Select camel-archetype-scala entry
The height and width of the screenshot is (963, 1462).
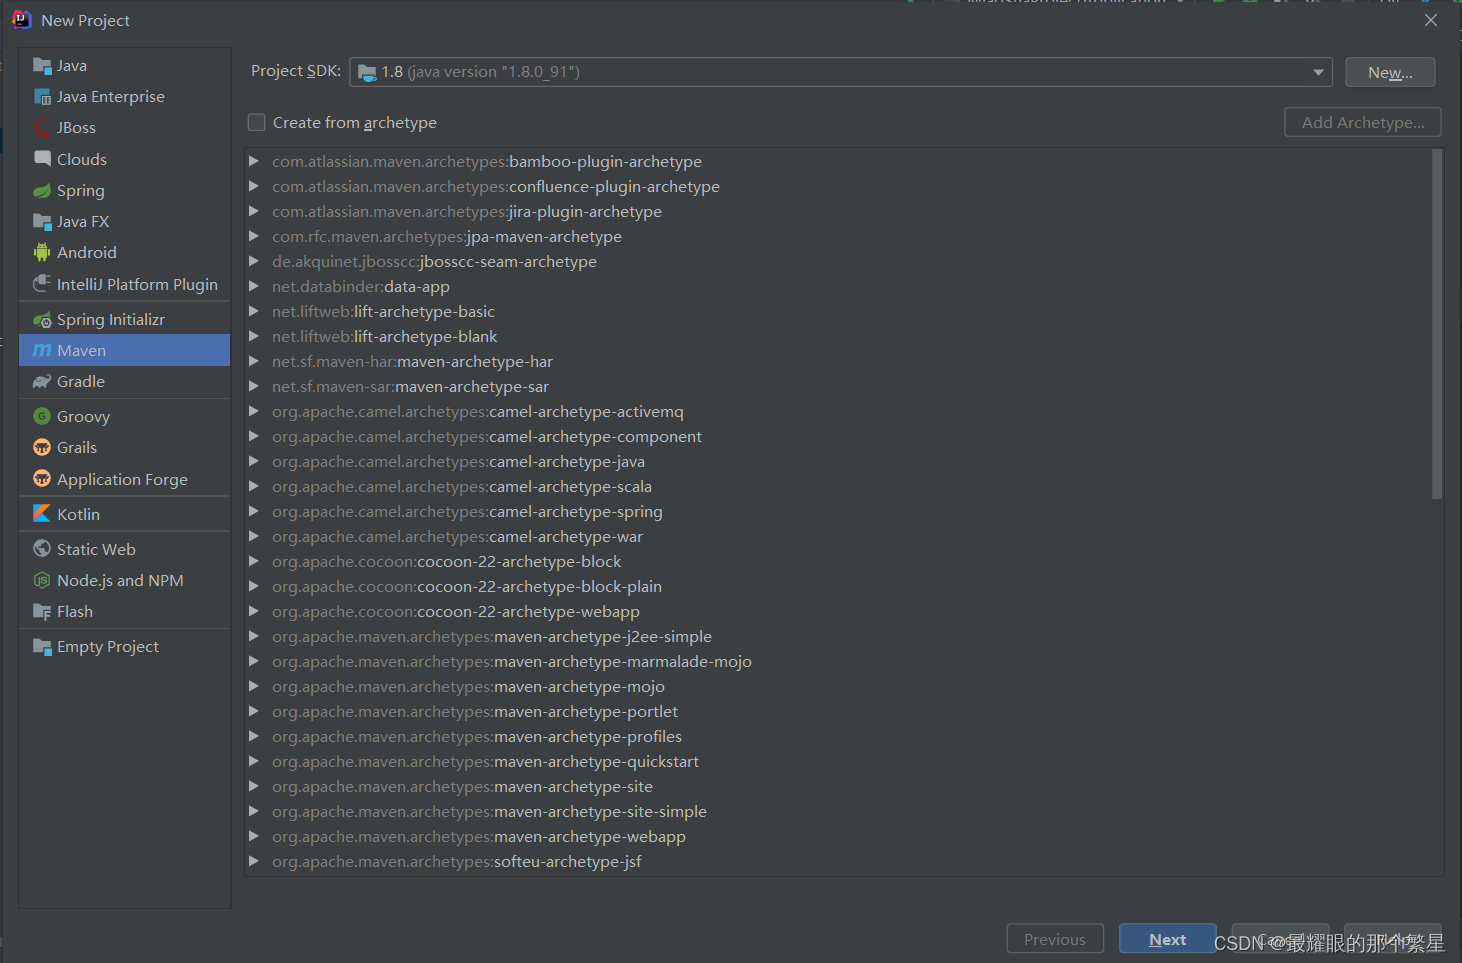pos(462,486)
